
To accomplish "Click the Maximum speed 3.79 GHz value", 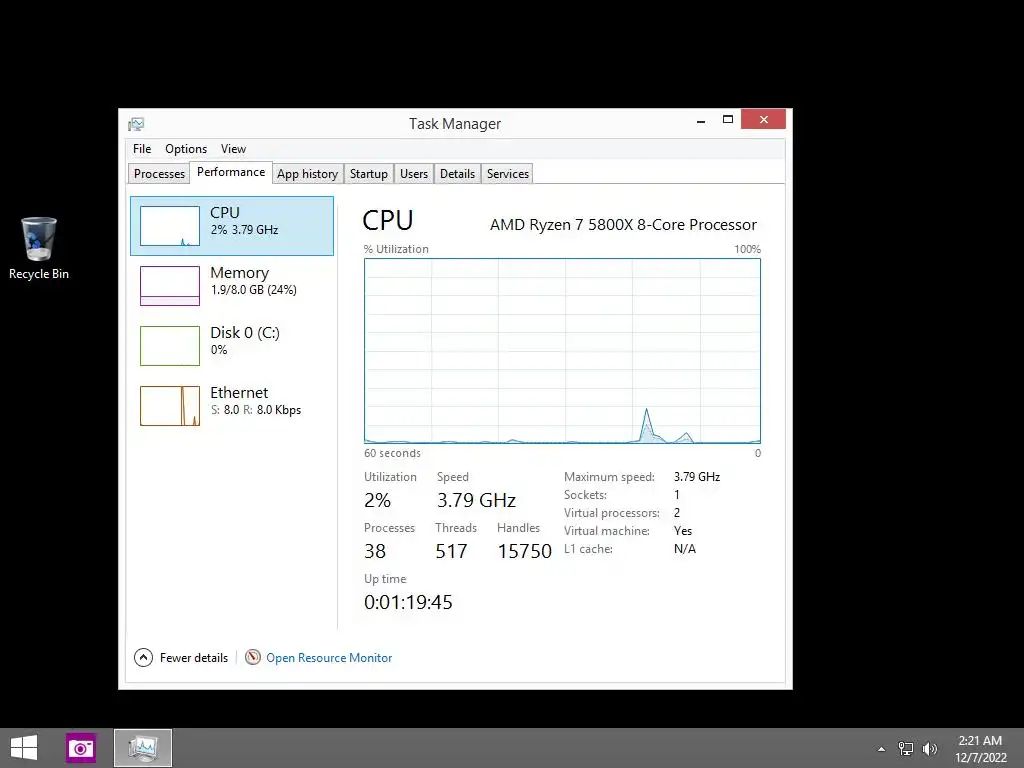I will point(697,477).
